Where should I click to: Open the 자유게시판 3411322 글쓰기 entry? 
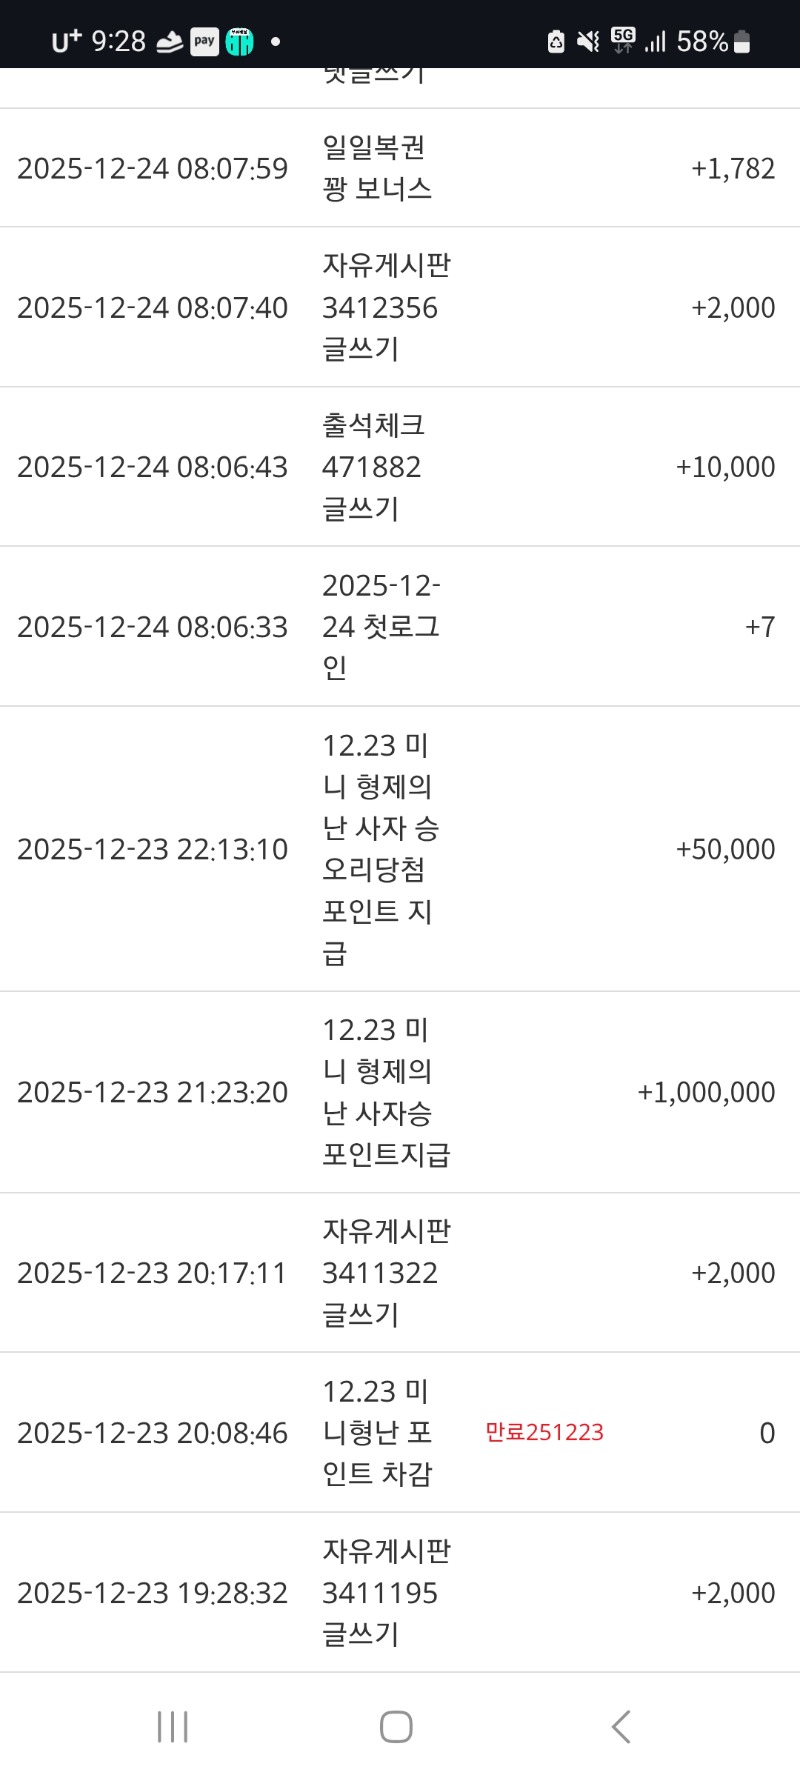[x=386, y=1272]
